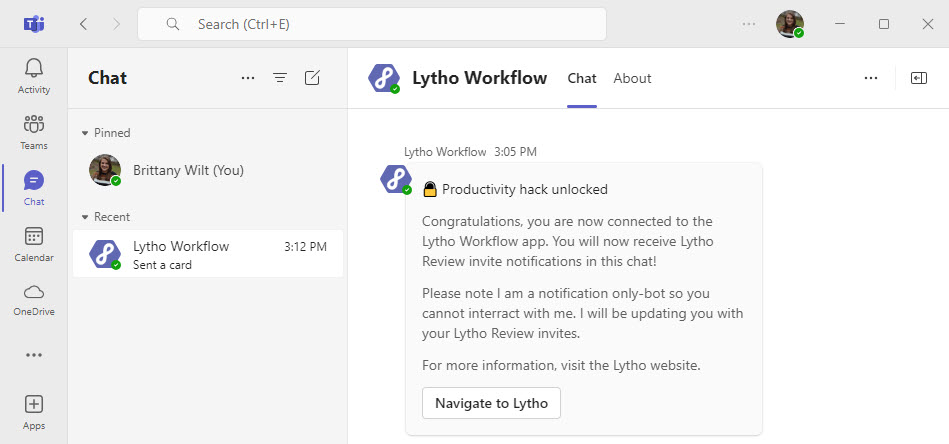Open the Teams section

coord(34,132)
